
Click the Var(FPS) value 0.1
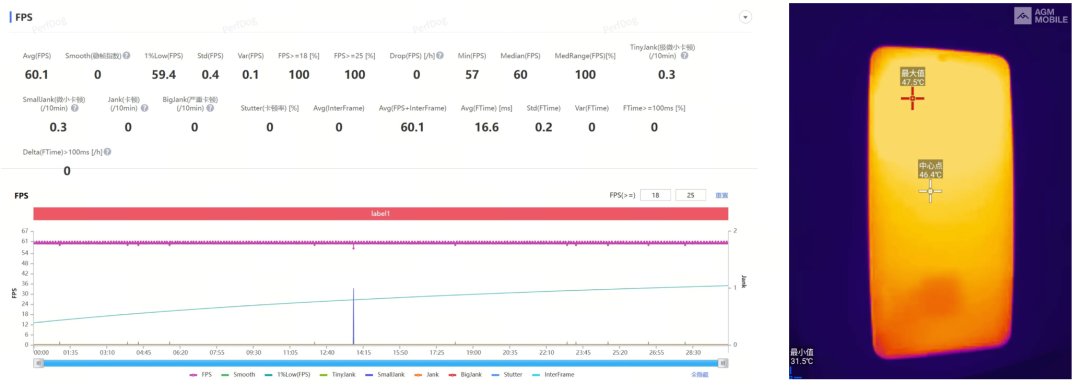point(251,74)
